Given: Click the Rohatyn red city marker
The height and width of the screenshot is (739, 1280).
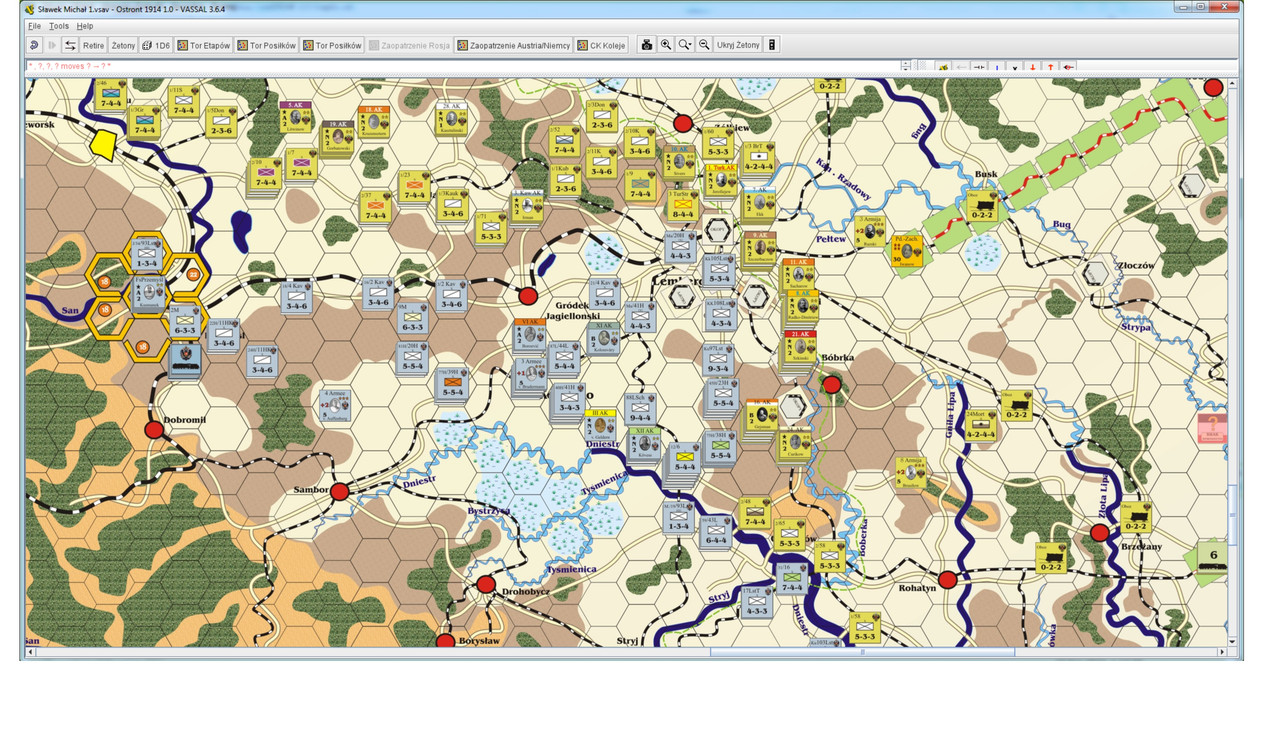Looking at the screenshot, I should (x=948, y=579).
